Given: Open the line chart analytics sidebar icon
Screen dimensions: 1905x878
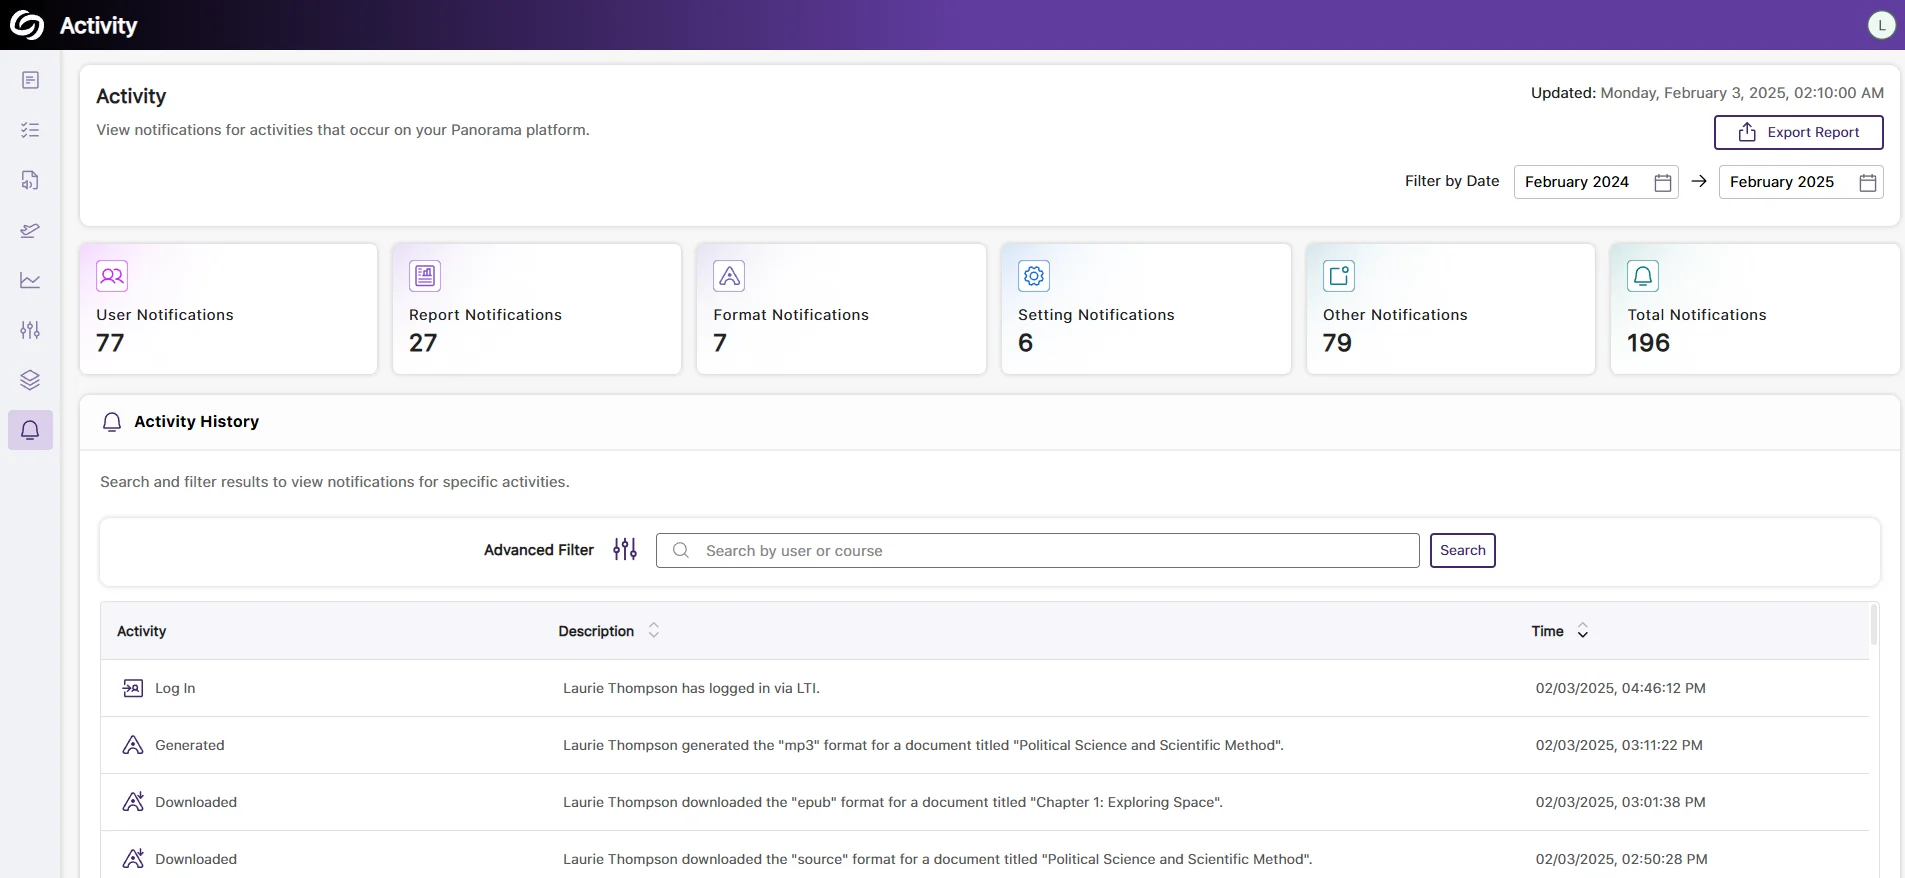Looking at the screenshot, I should click(x=30, y=280).
